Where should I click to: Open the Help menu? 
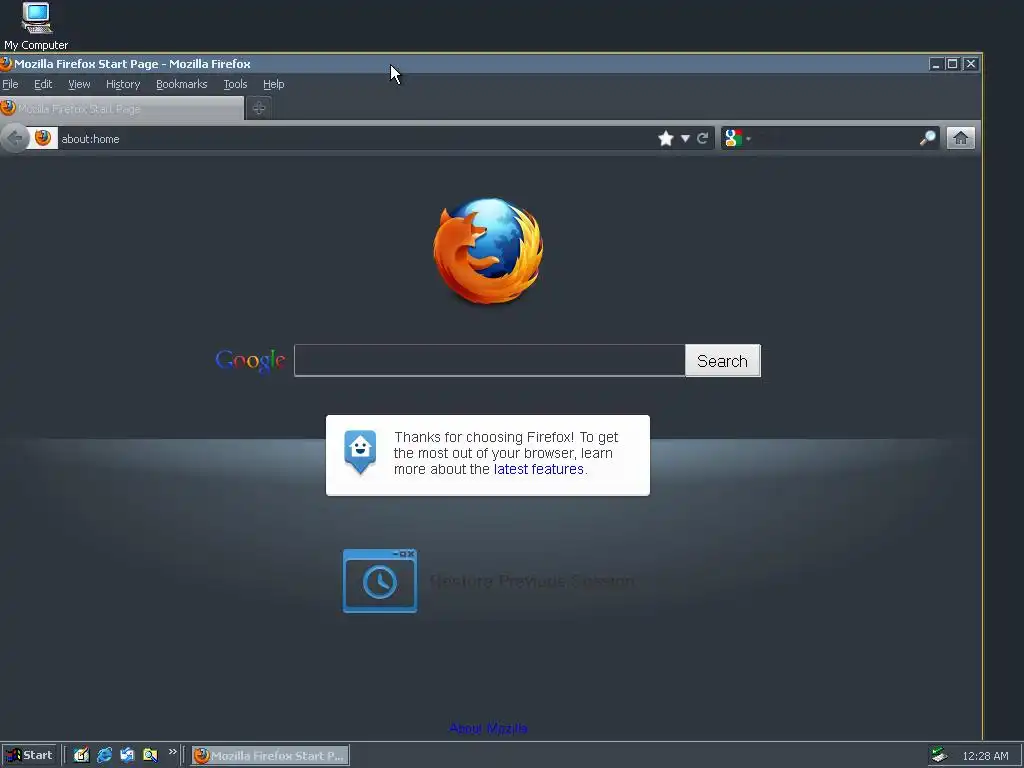pos(274,84)
